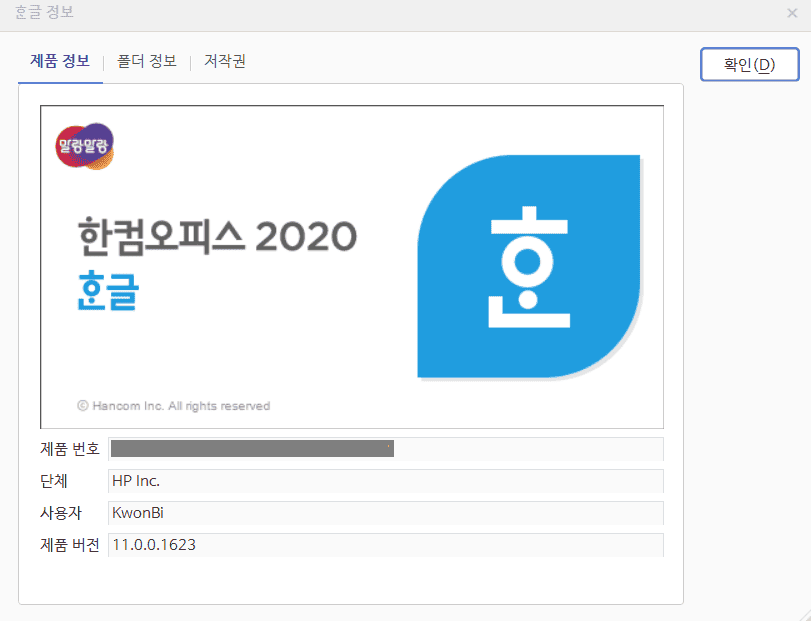
Task: Click the 한컴오피스 2020 title text
Action: tap(217, 237)
